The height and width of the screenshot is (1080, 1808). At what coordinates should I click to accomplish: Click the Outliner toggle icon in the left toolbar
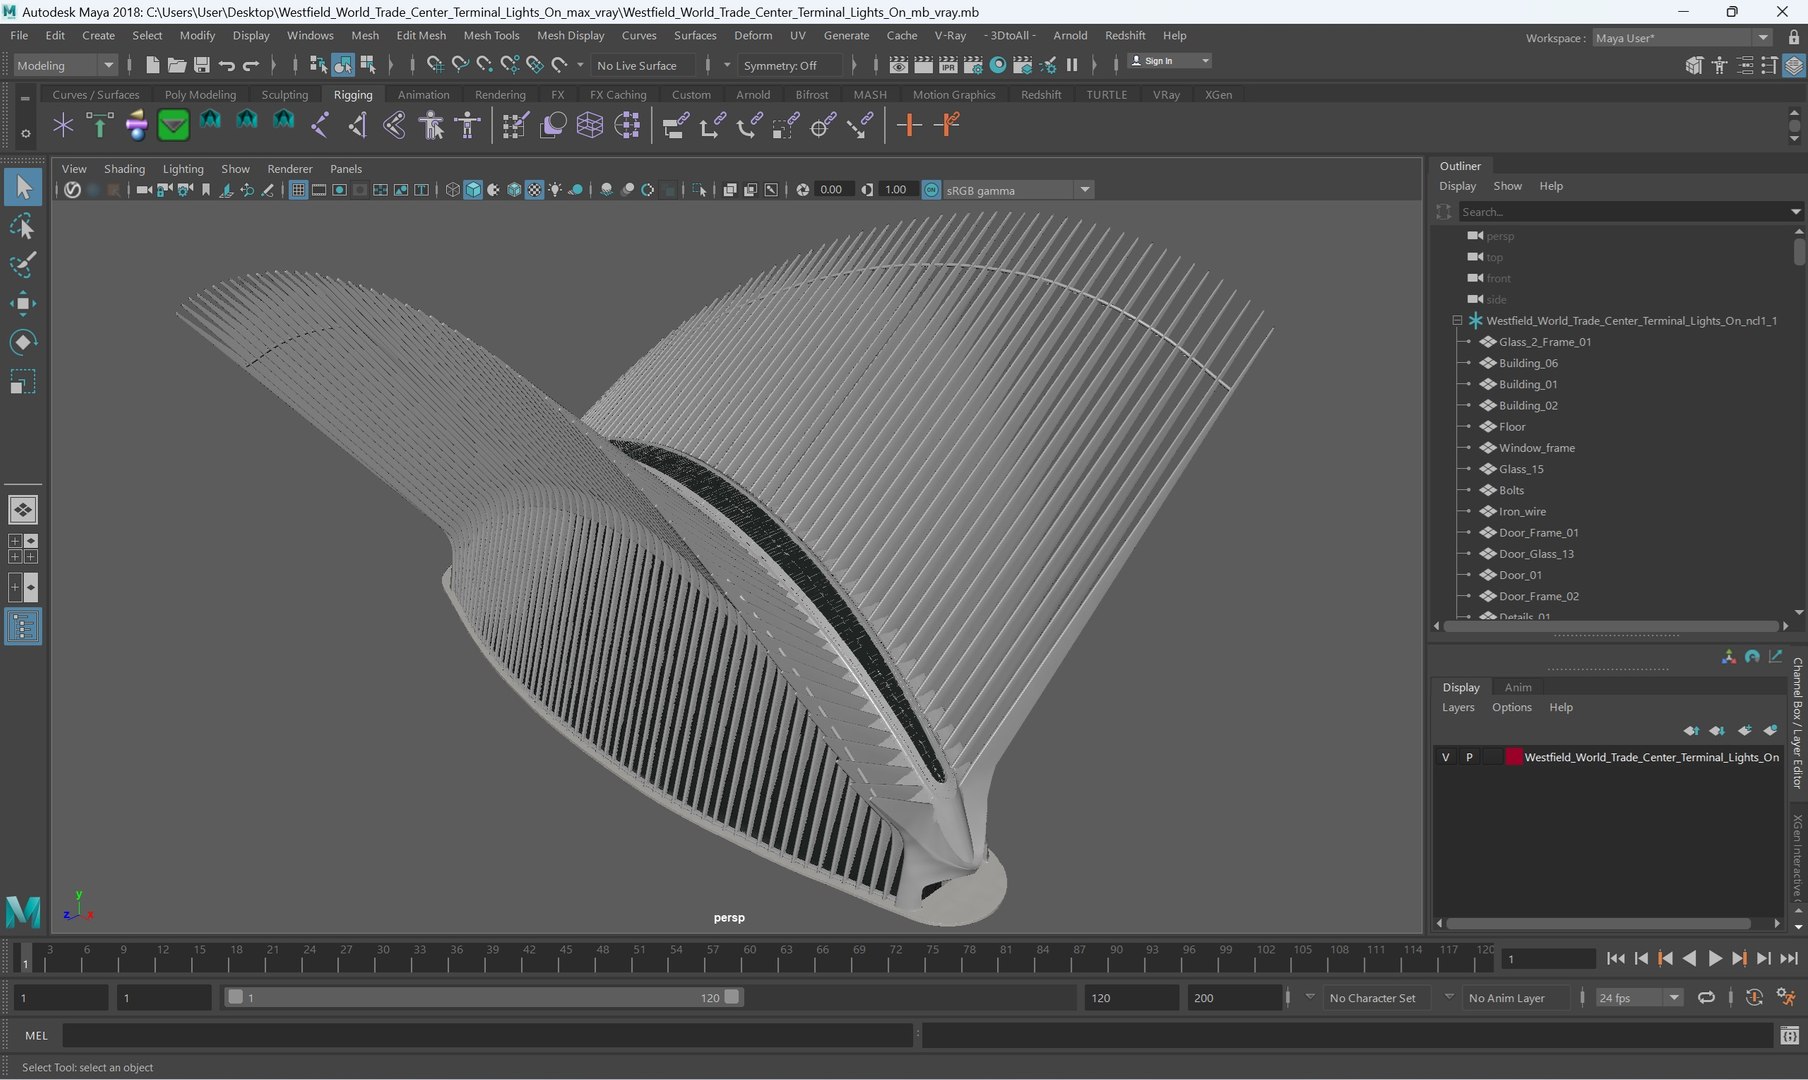(x=23, y=627)
